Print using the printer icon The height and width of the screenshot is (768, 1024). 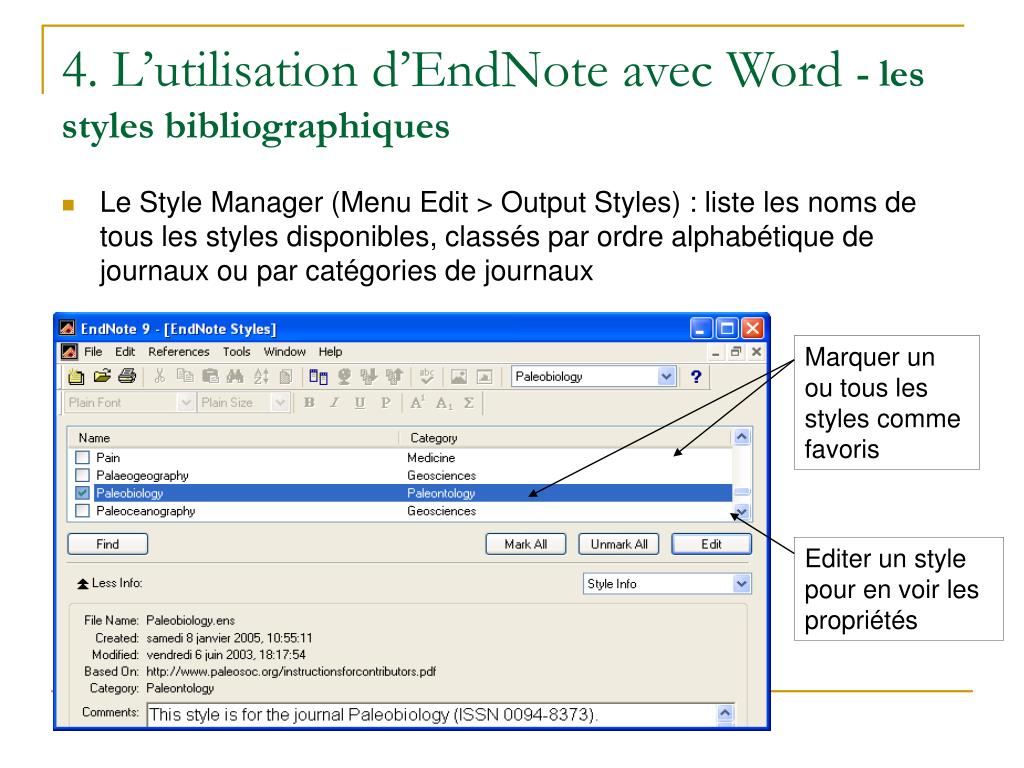tap(127, 376)
